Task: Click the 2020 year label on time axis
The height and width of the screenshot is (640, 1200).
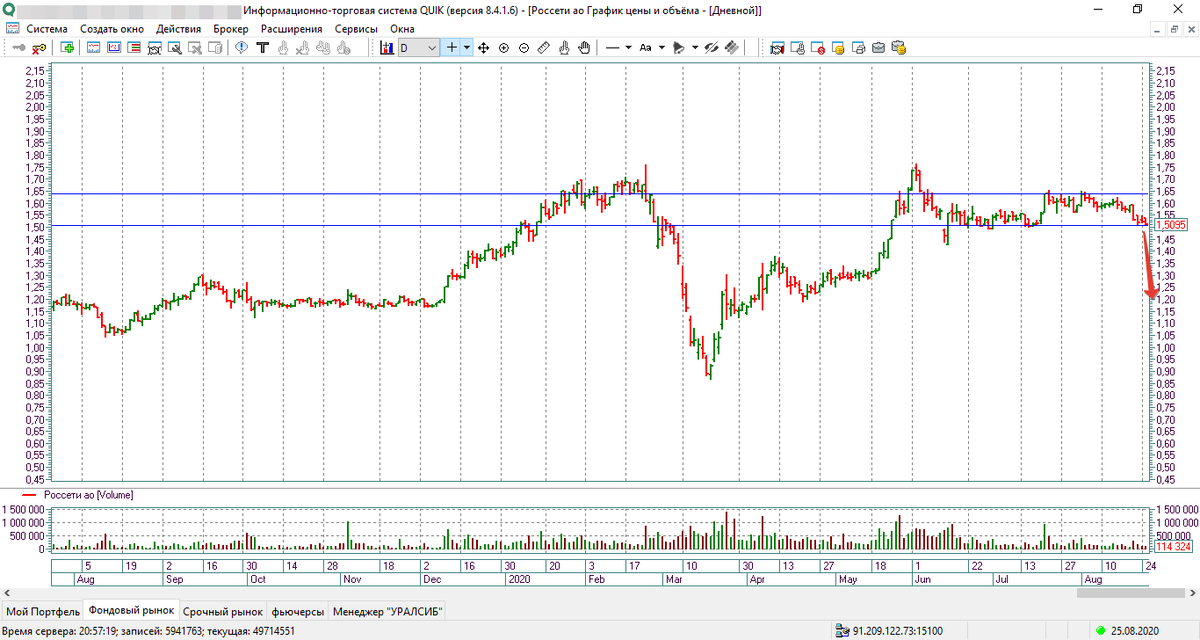Action: [x=518, y=579]
